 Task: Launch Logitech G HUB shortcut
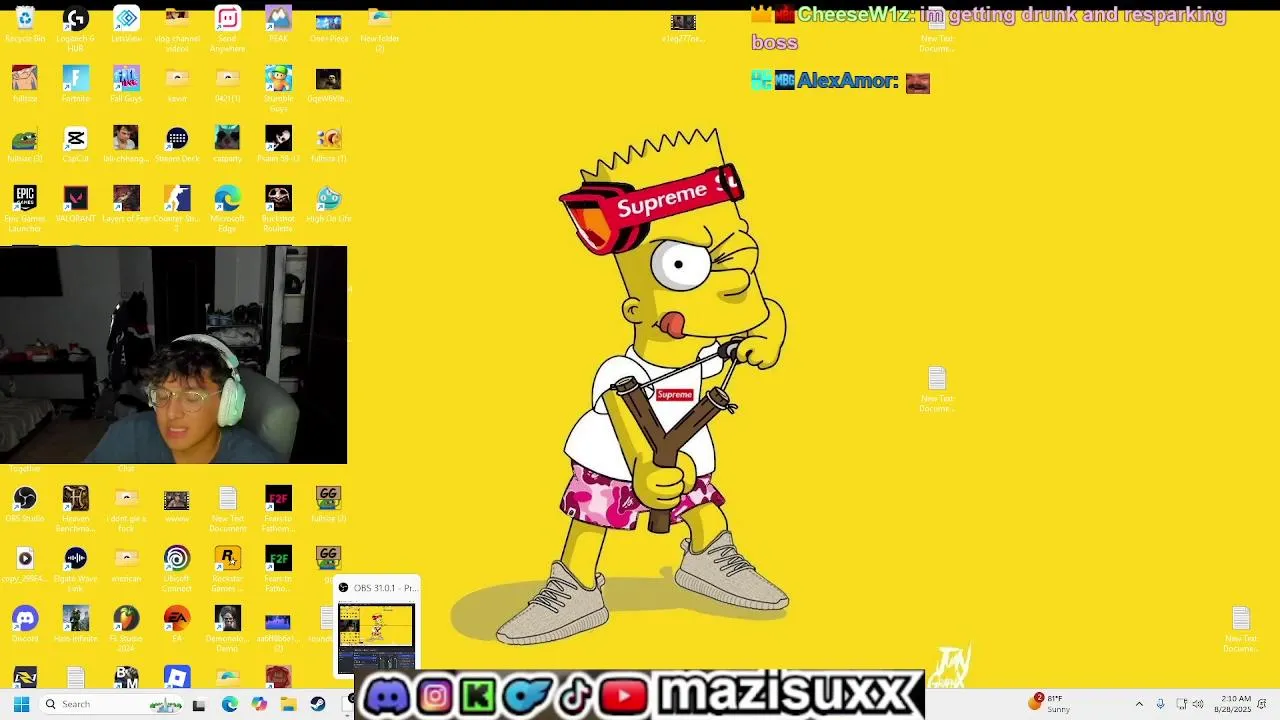[75, 28]
